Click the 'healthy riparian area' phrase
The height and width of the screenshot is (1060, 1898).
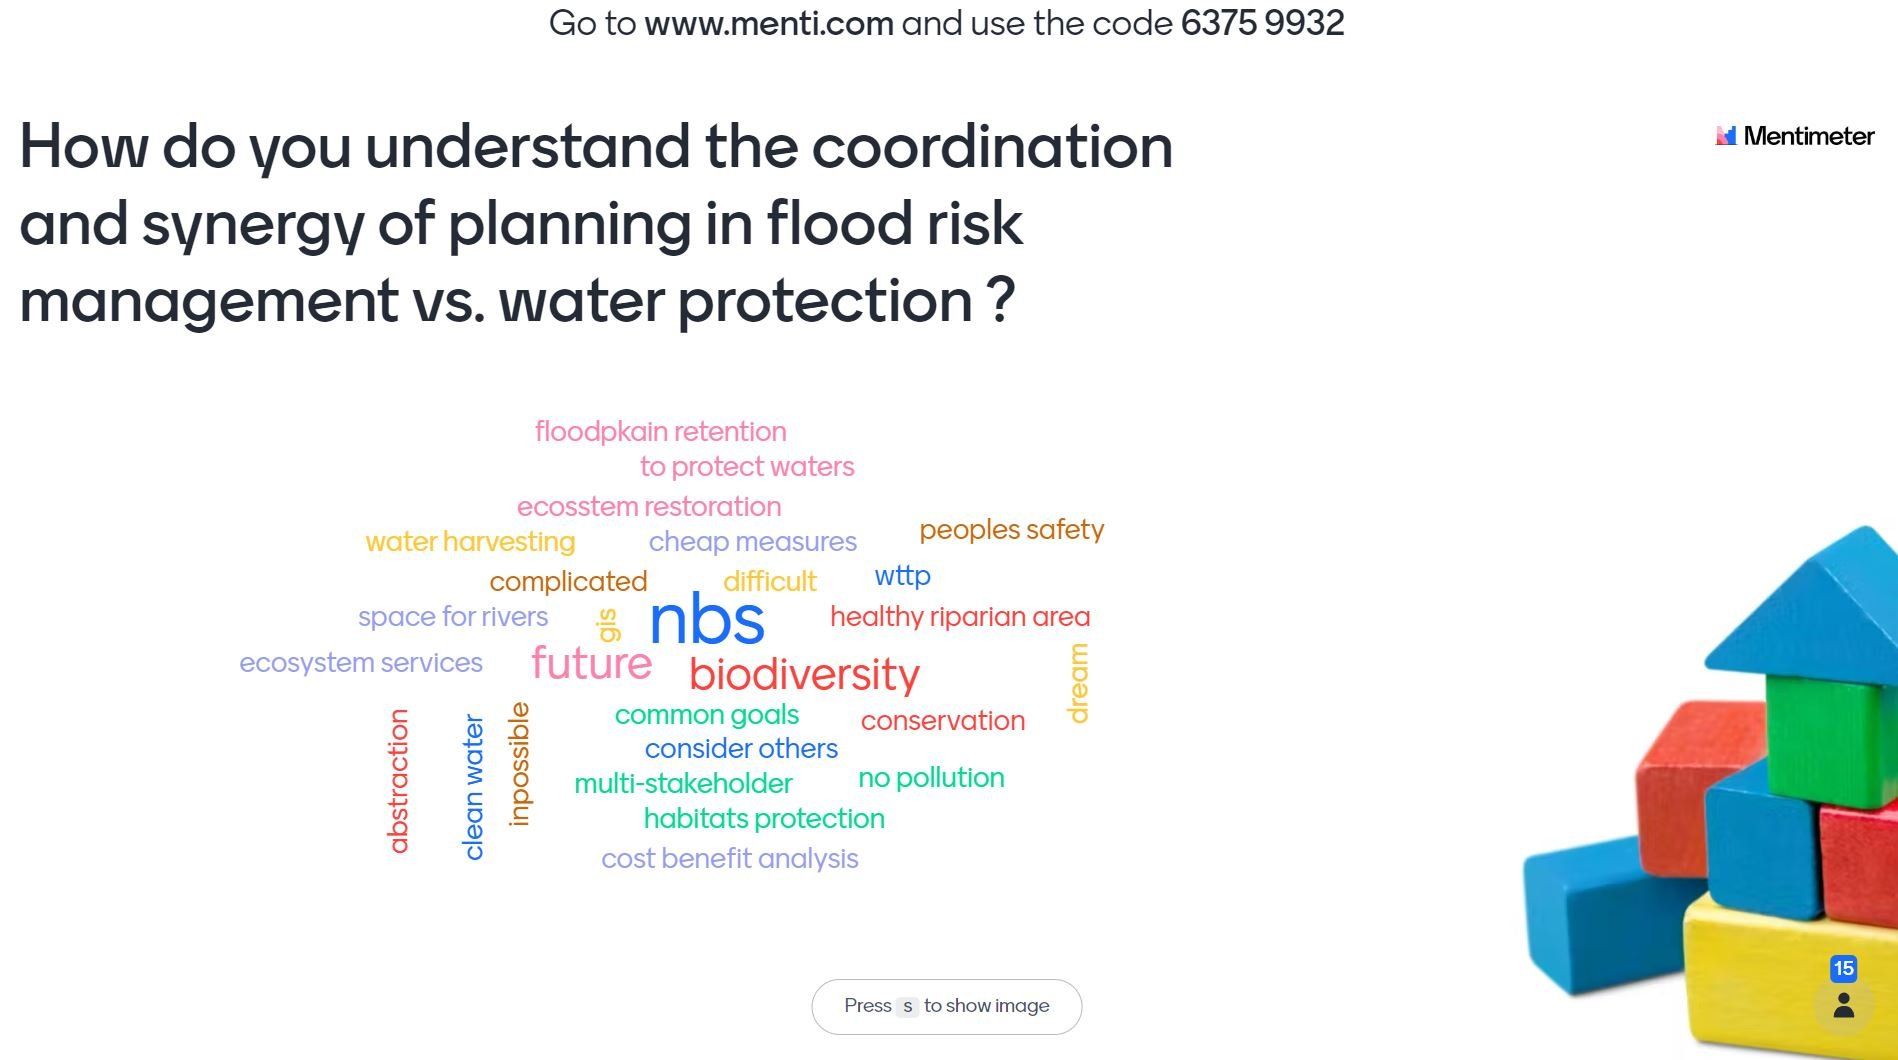pos(960,617)
